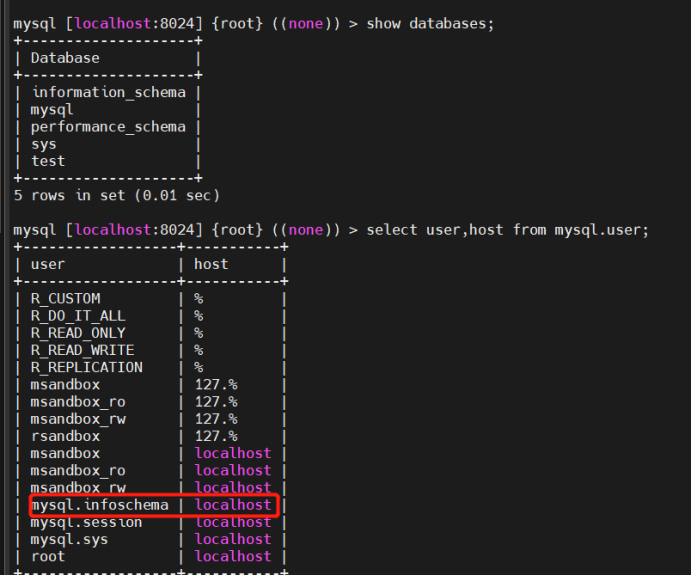
Task: Select the '%' host value for R_DO_IT_ALL
Action: [199, 316]
